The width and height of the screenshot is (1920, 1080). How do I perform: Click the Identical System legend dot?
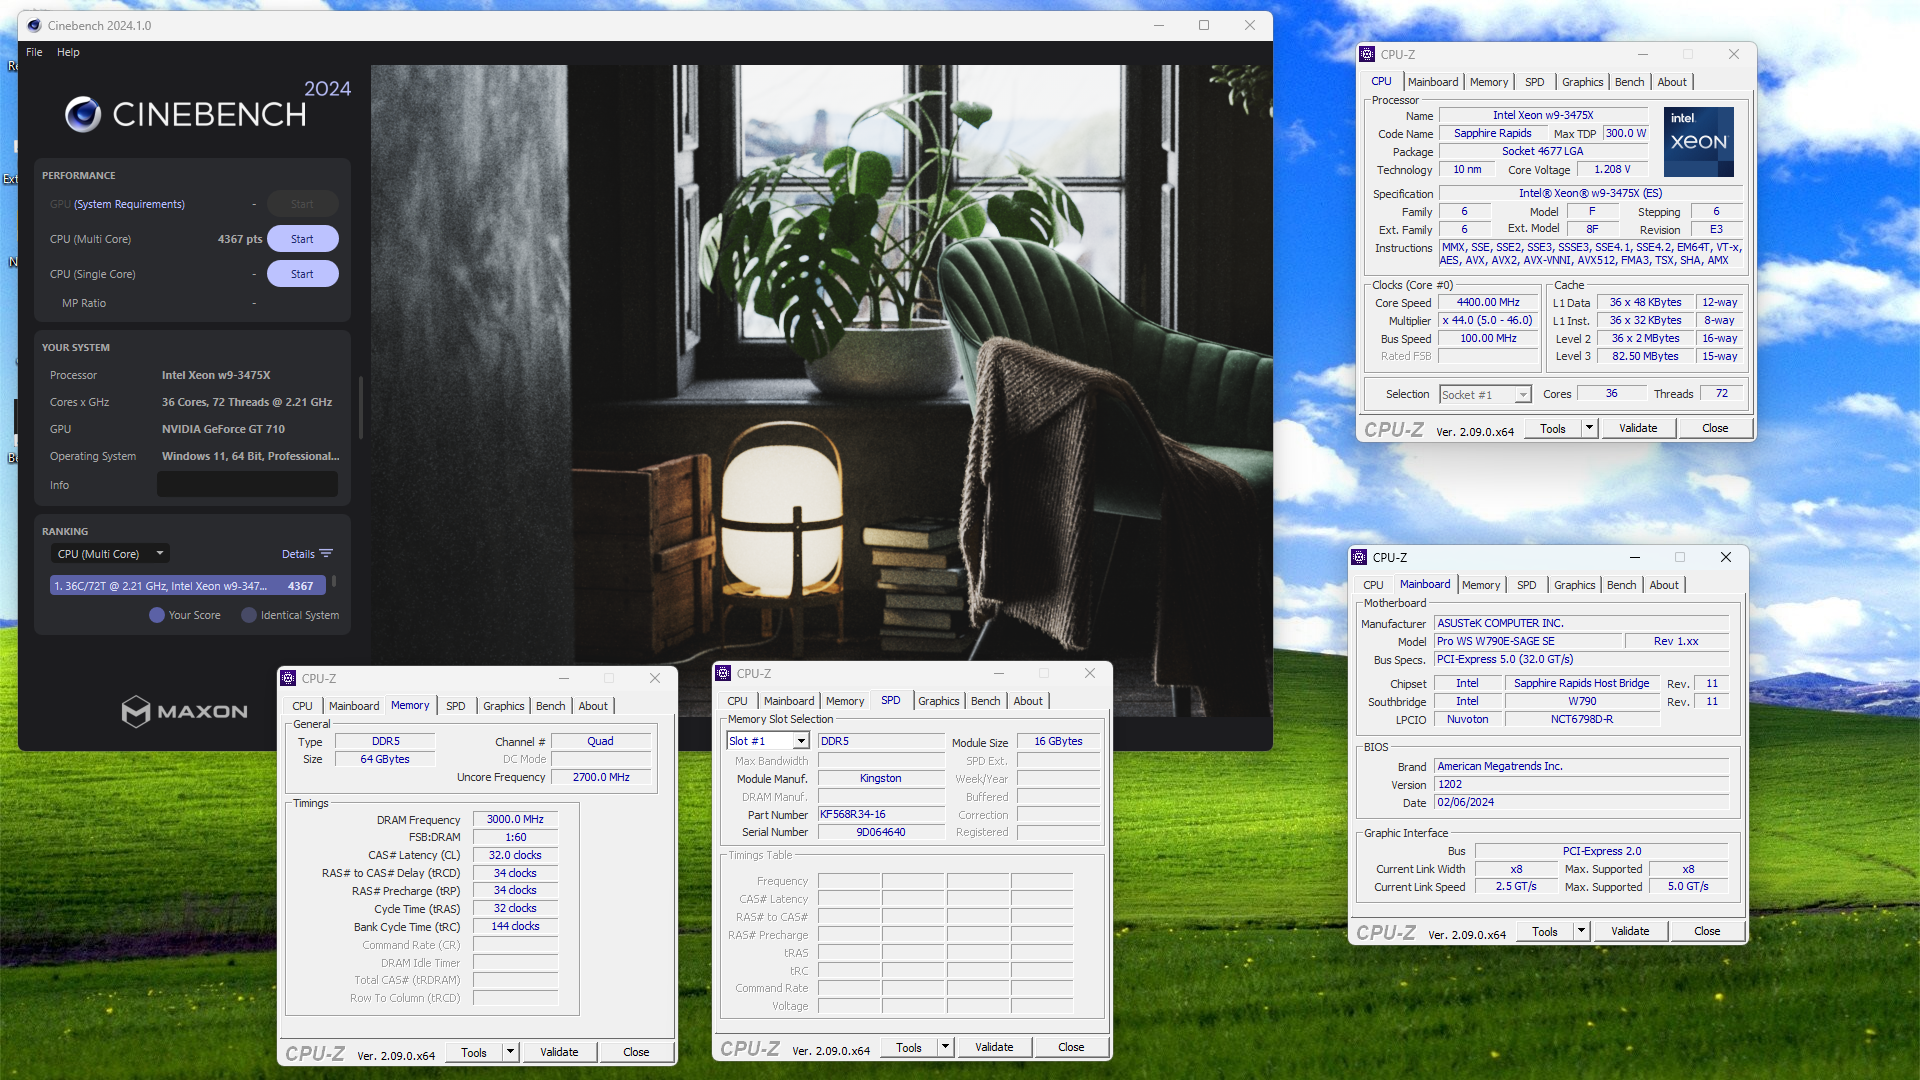click(249, 615)
